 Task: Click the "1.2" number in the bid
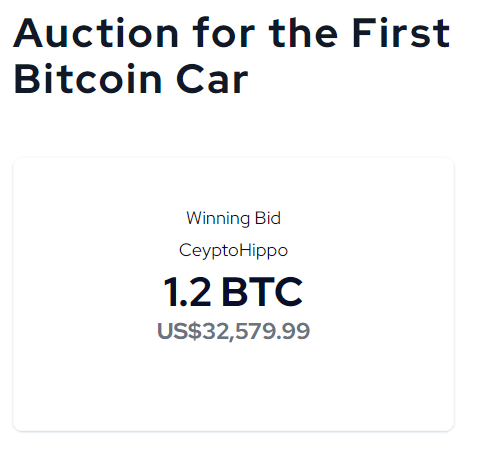click(187, 292)
